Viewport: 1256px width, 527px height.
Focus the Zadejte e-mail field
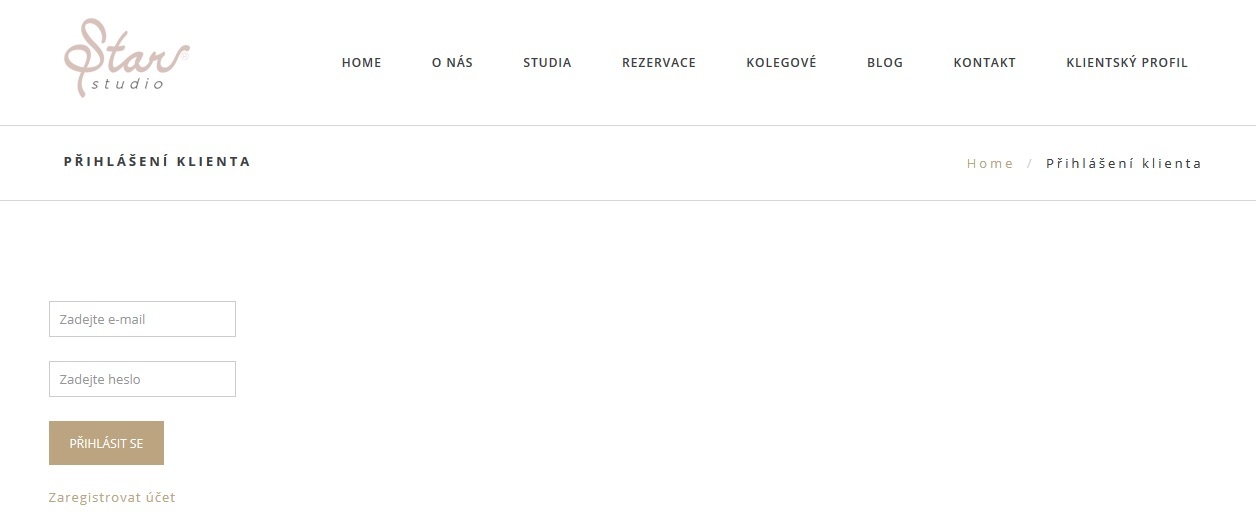pyautogui.click(x=142, y=319)
